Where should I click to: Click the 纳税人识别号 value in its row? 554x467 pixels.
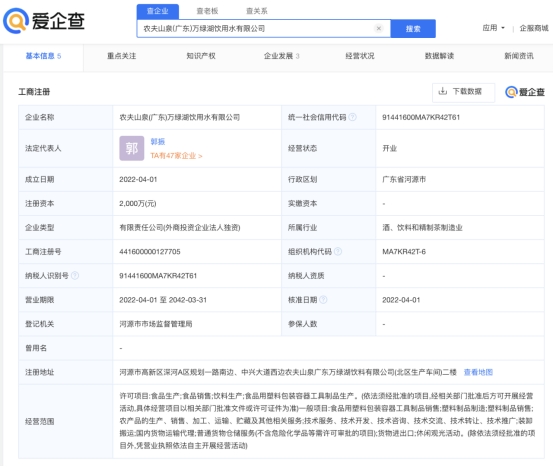[158, 276]
